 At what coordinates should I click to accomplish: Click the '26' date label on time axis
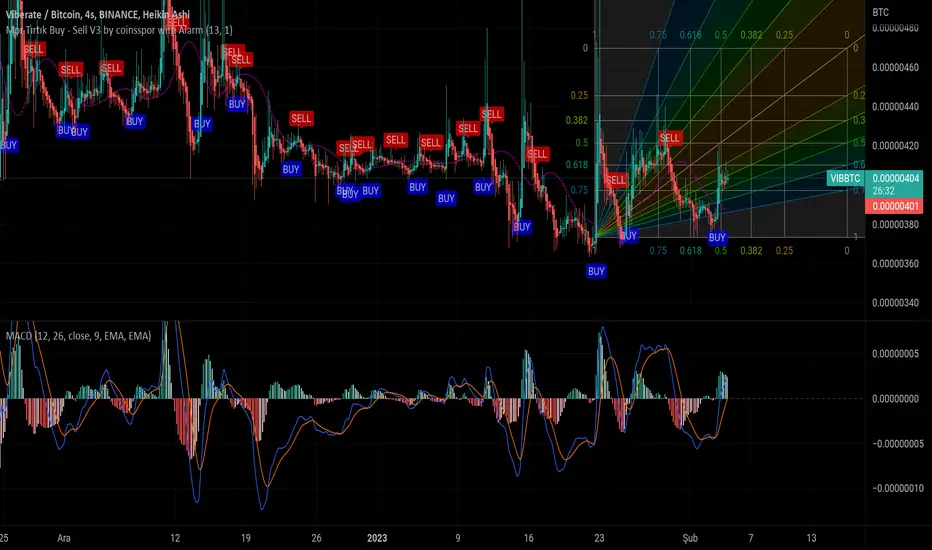[316, 538]
